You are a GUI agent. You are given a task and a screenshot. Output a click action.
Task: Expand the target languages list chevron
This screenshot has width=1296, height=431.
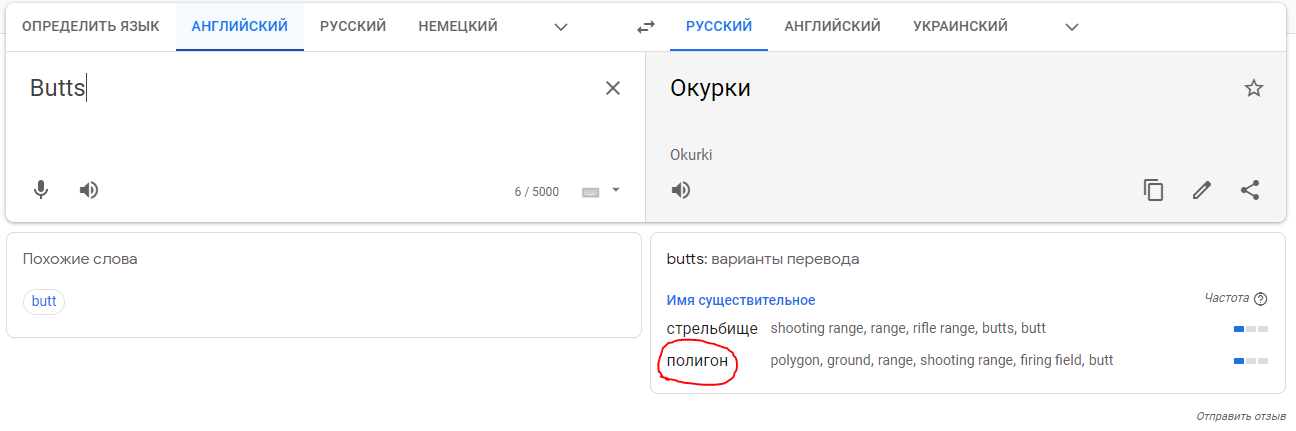[1072, 27]
